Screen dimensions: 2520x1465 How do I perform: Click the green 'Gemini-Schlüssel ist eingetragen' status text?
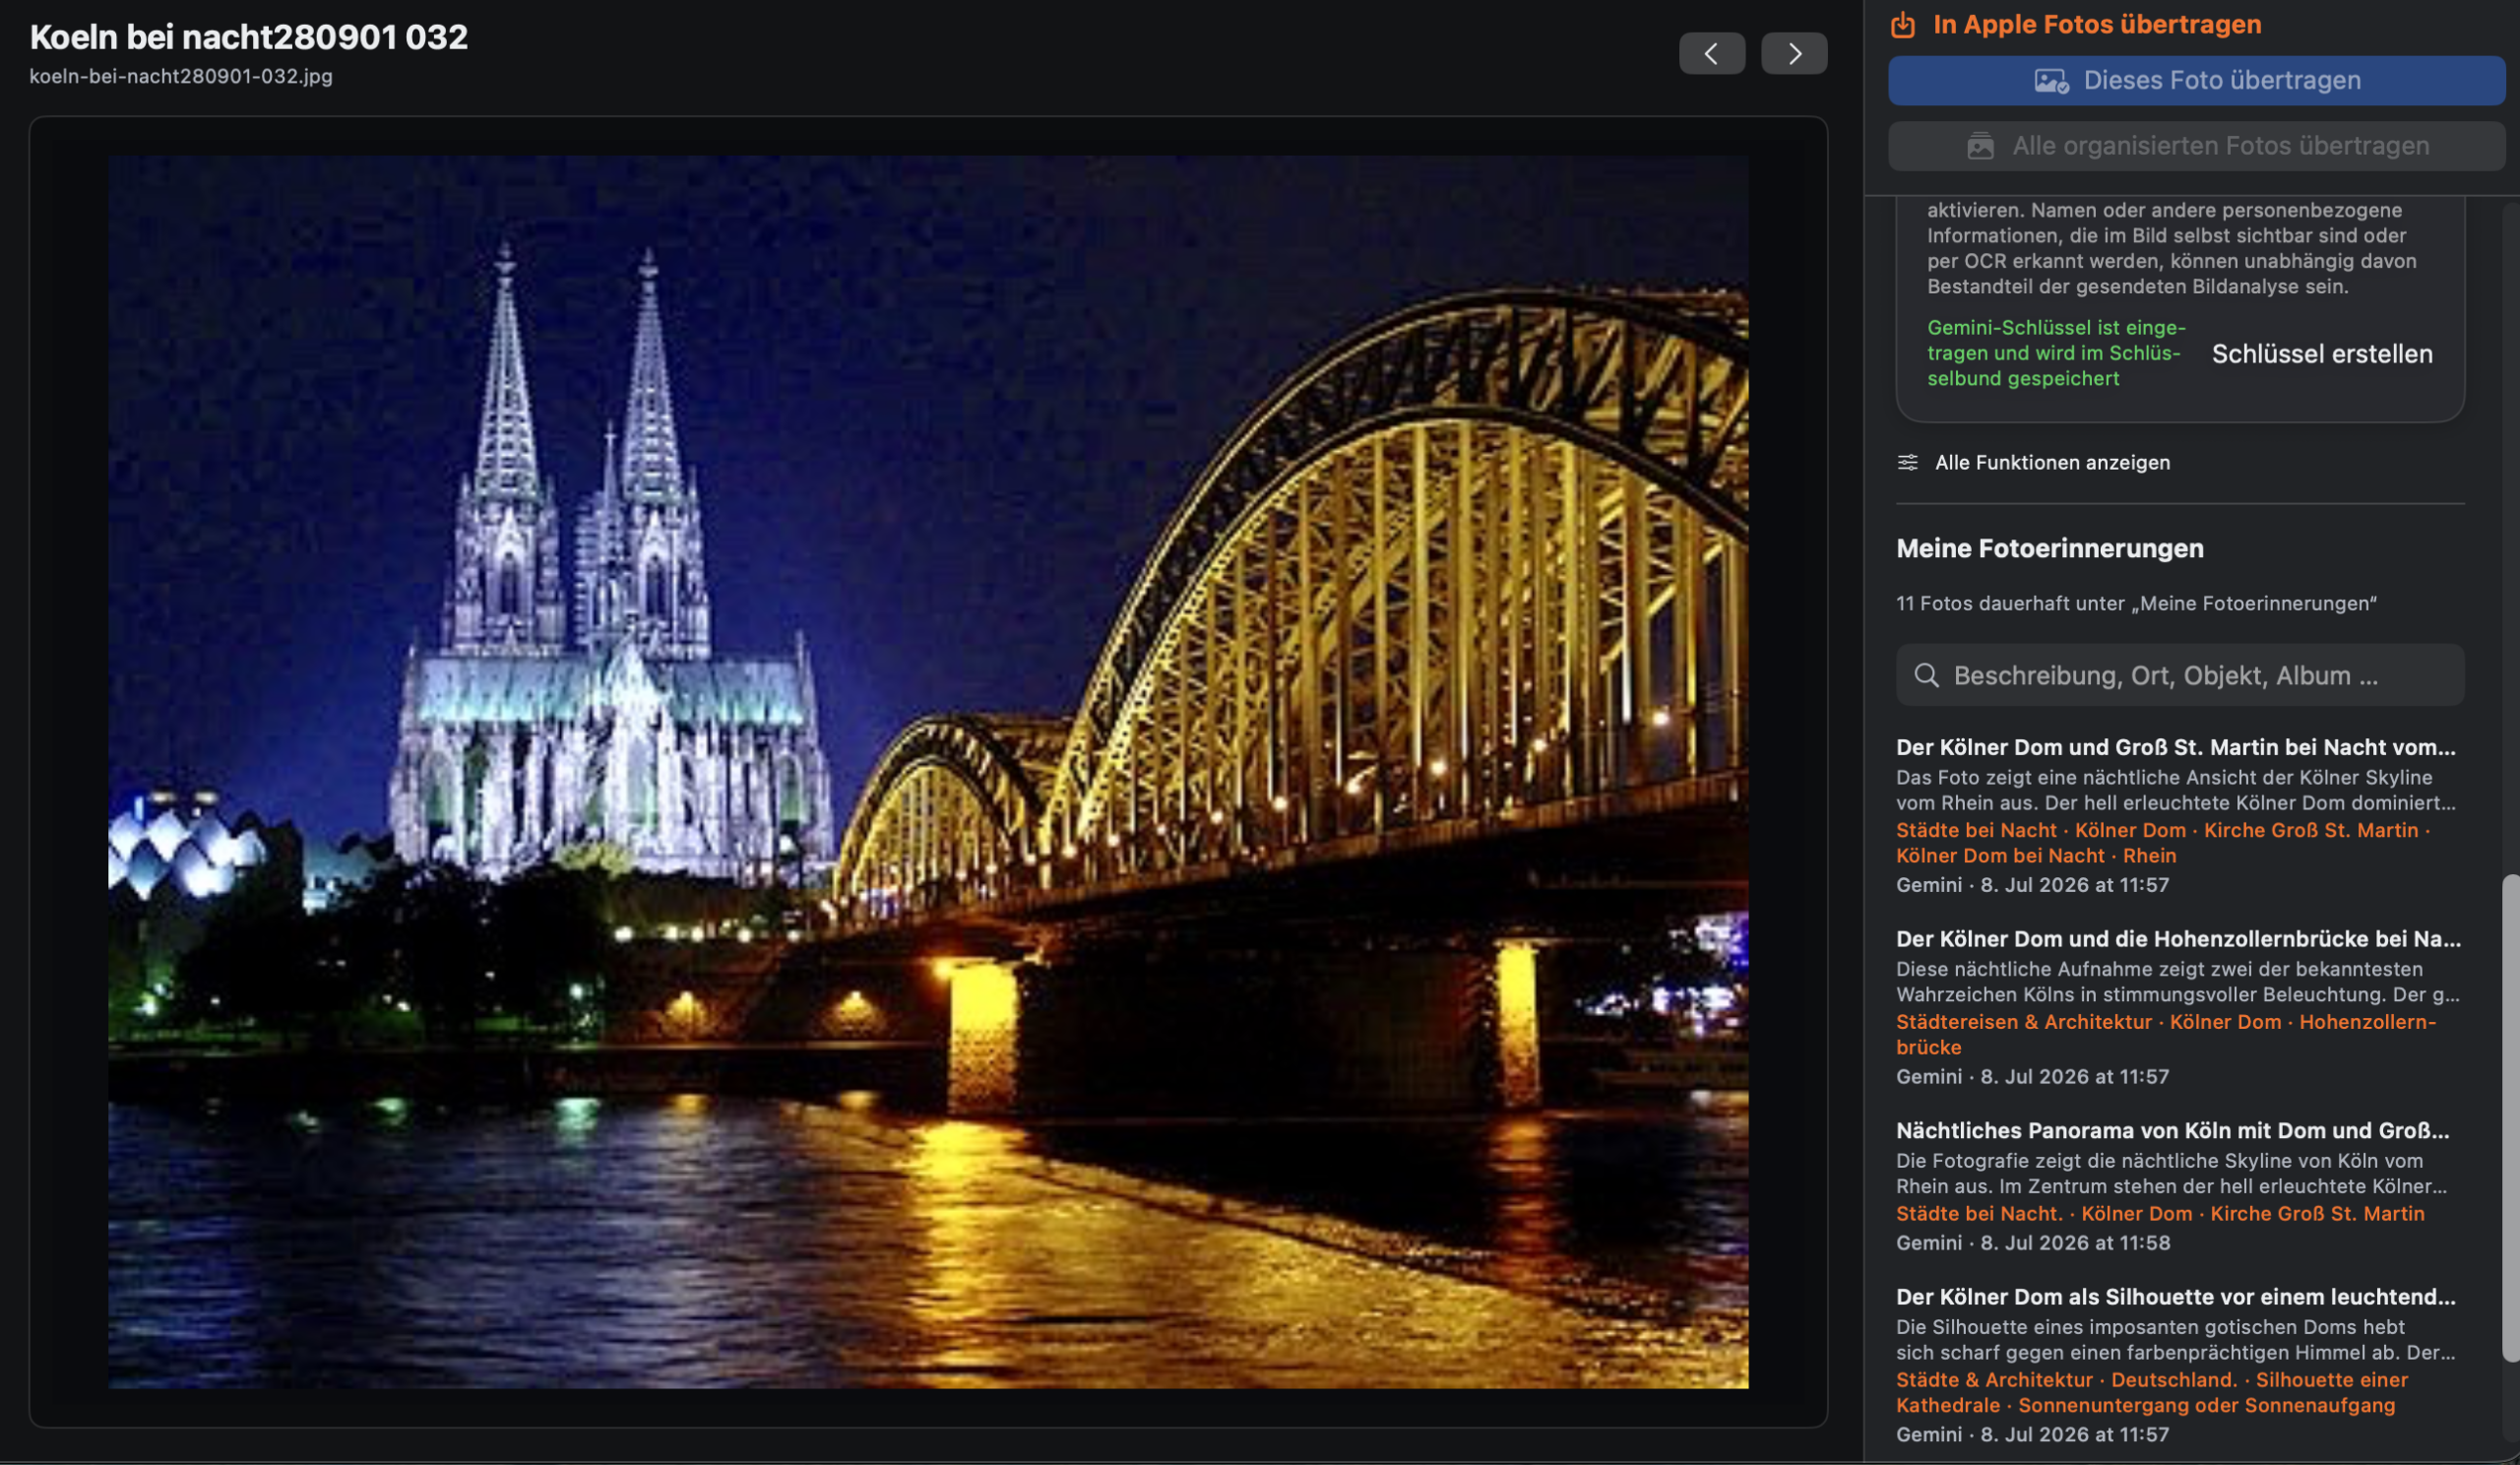pos(2056,353)
